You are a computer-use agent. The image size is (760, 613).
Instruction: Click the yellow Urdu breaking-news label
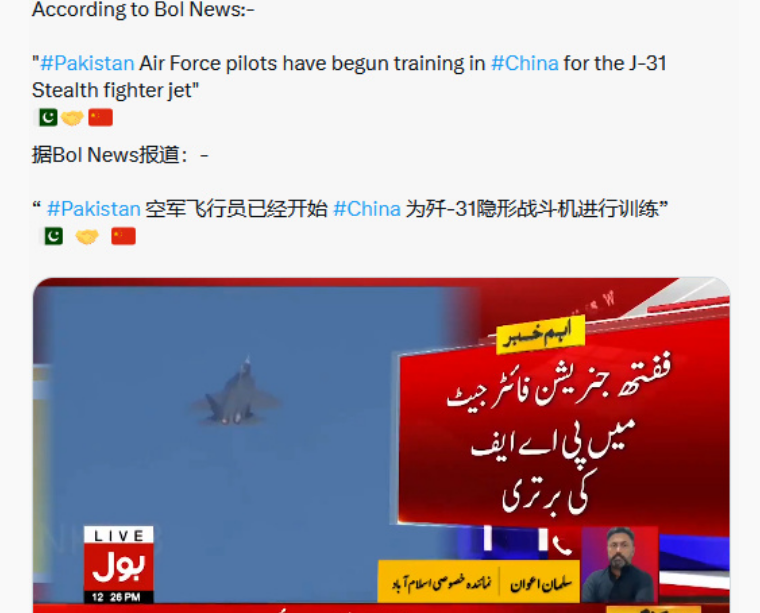coord(540,333)
